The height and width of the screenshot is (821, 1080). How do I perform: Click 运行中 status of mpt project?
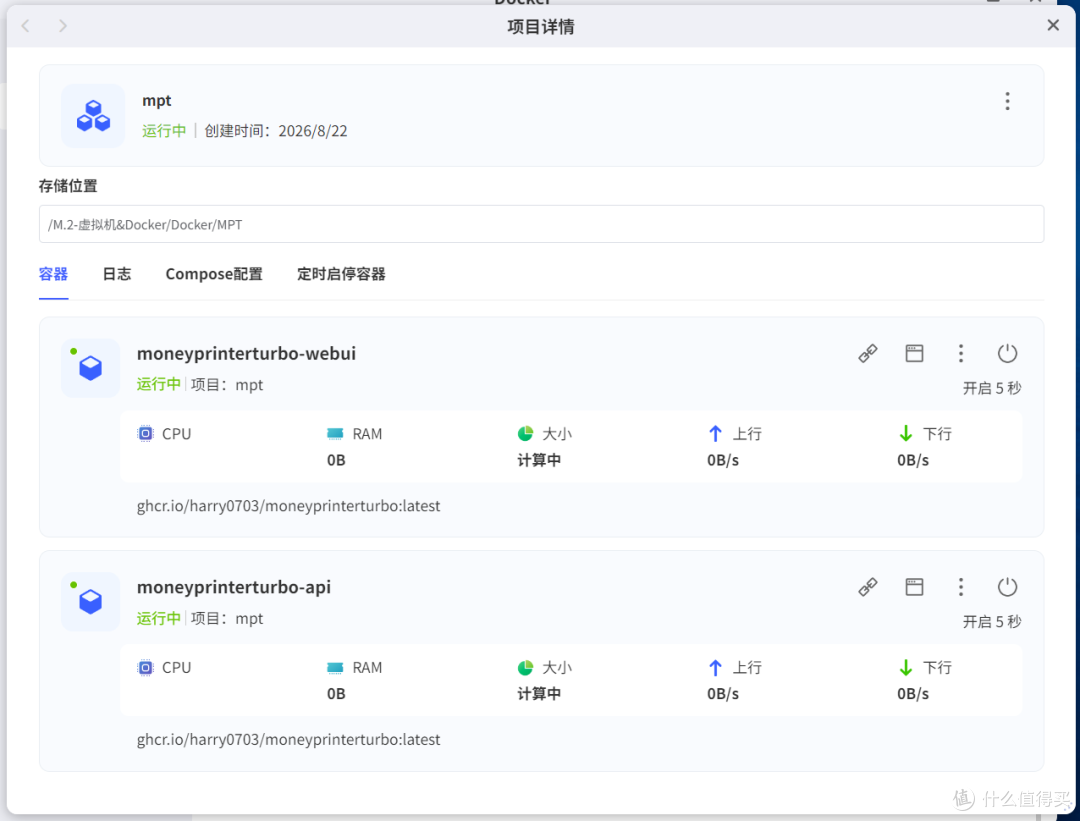164,131
